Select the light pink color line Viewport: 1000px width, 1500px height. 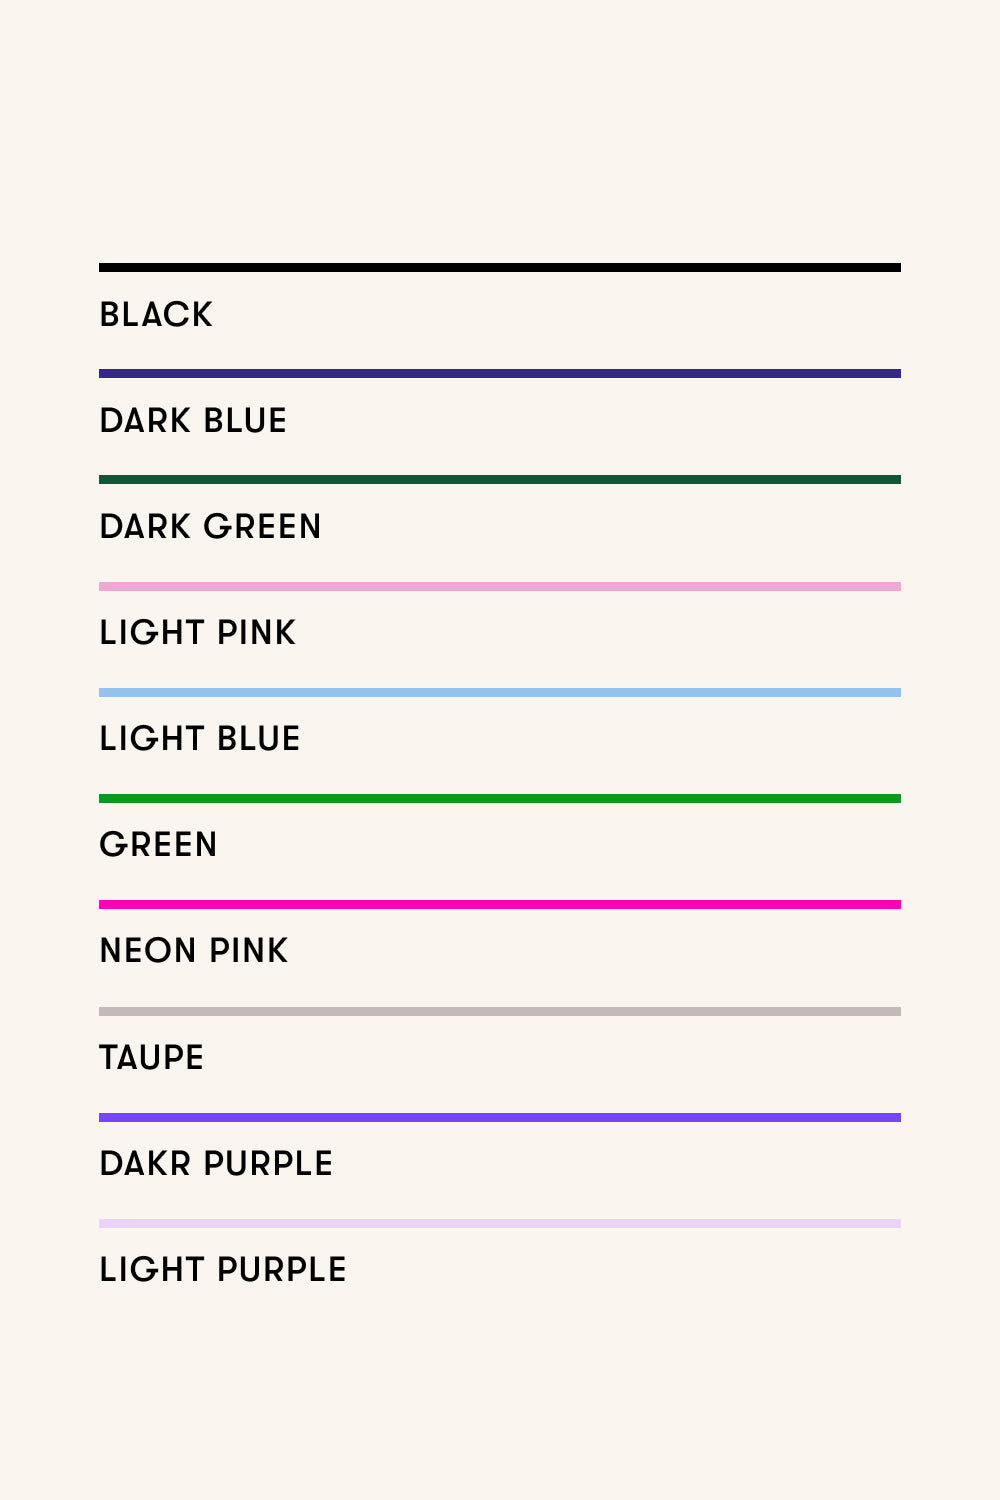[x=500, y=586]
